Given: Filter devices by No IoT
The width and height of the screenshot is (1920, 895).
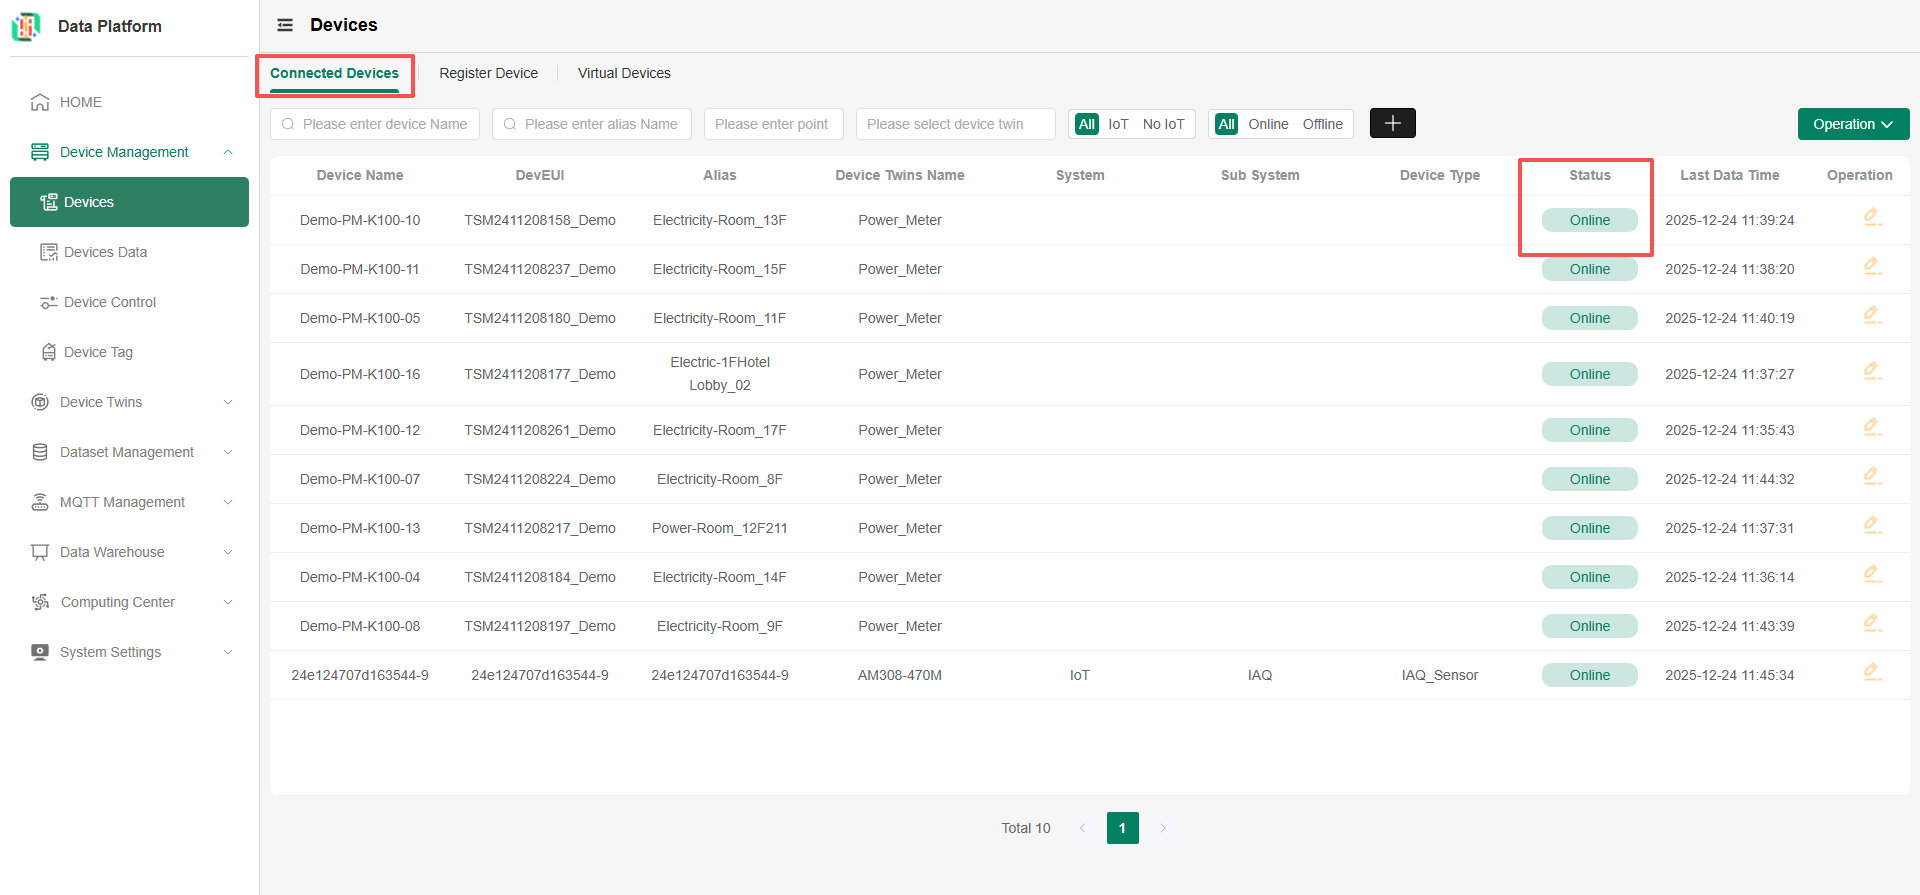Looking at the screenshot, I should pos(1163,124).
